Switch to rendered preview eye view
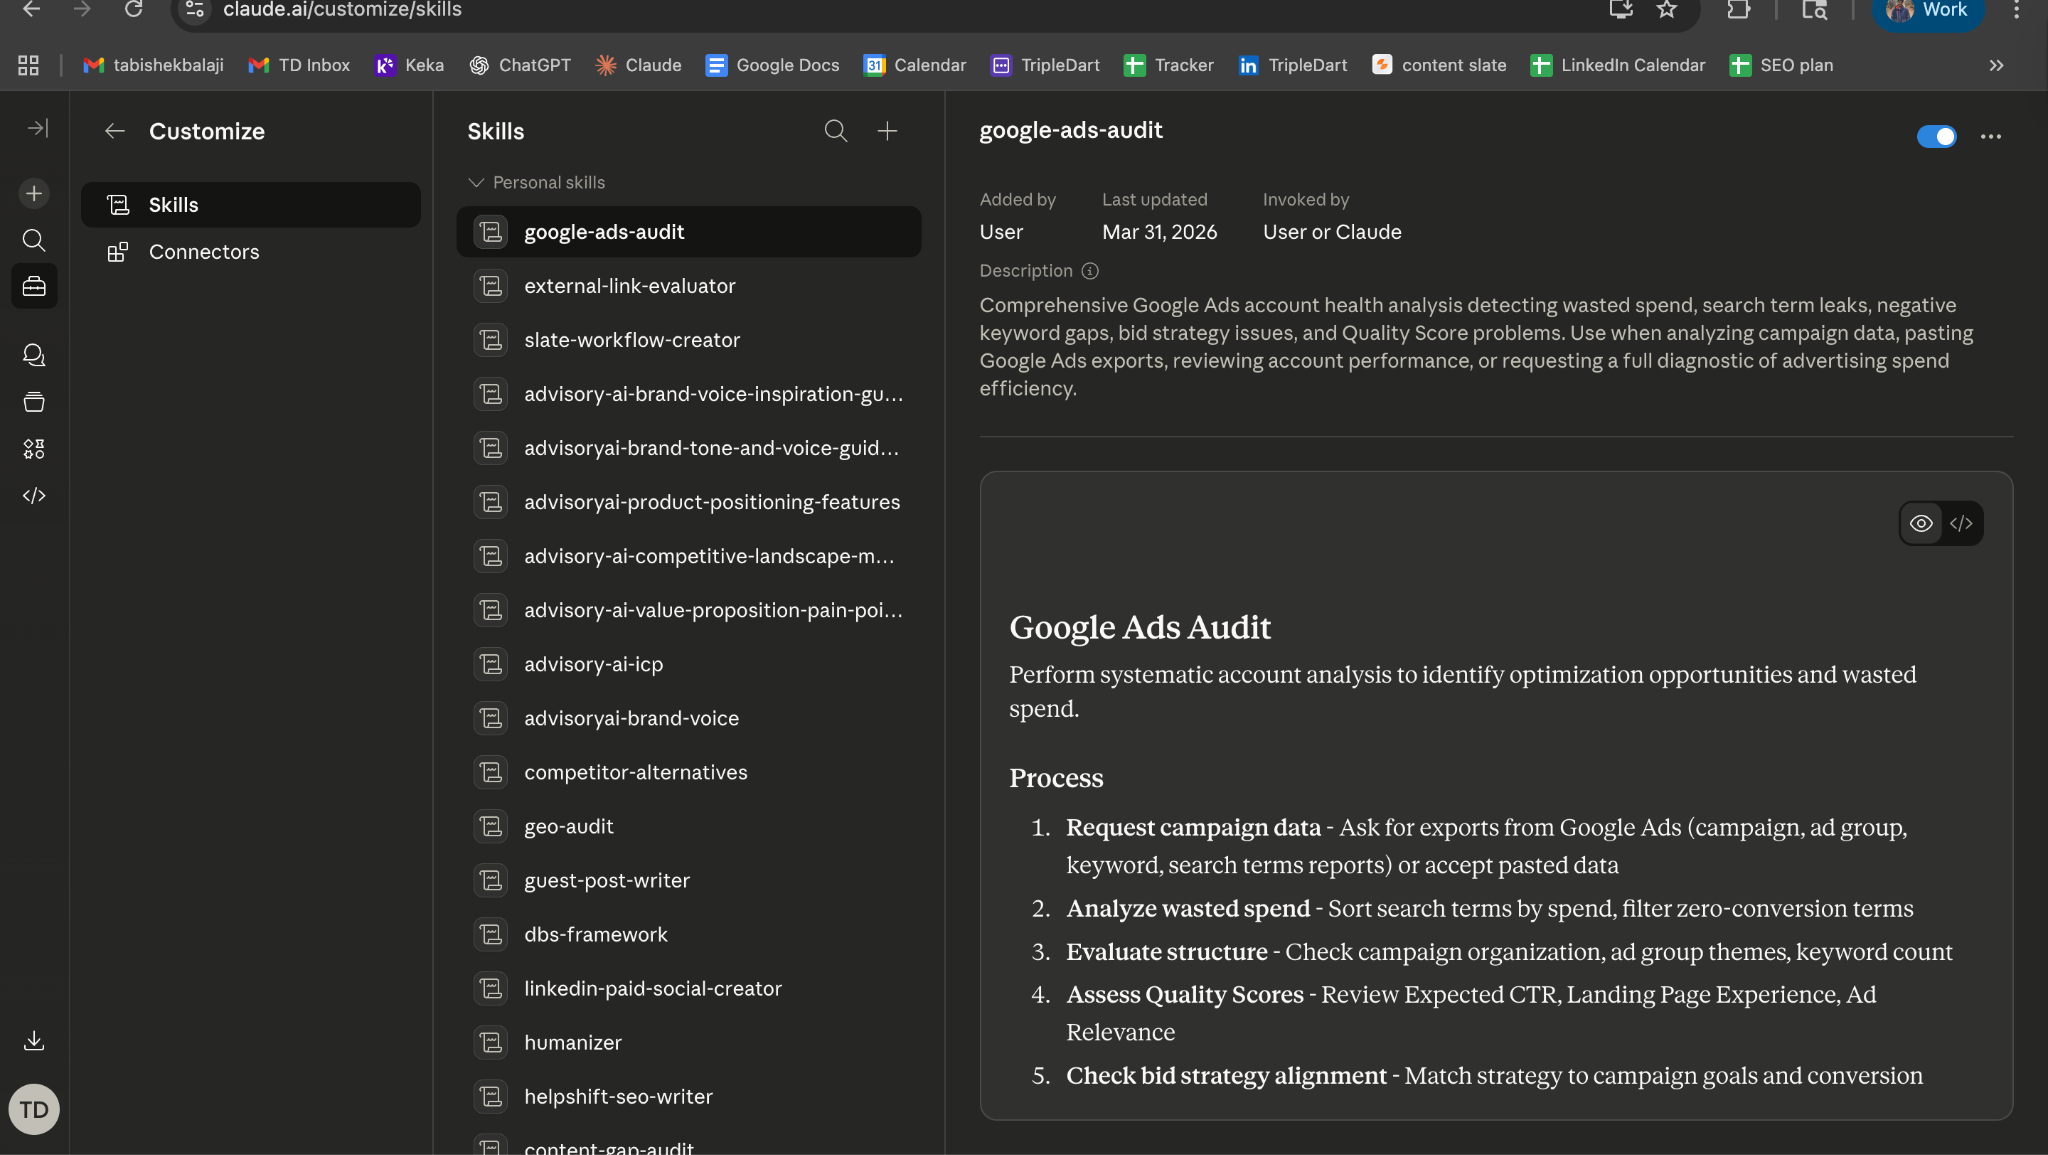This screenshot has height=1155, width=2048. (x=1921, y=523)
